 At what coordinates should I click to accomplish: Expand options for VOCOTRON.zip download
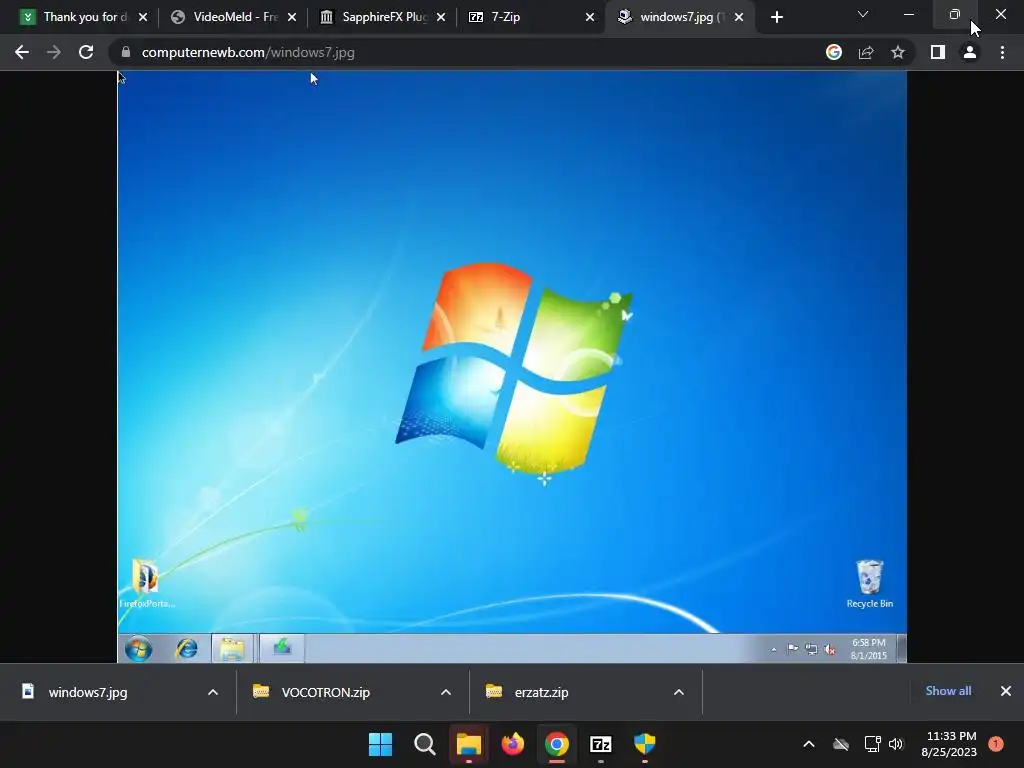pyautogui.click(x=446, y=692)
